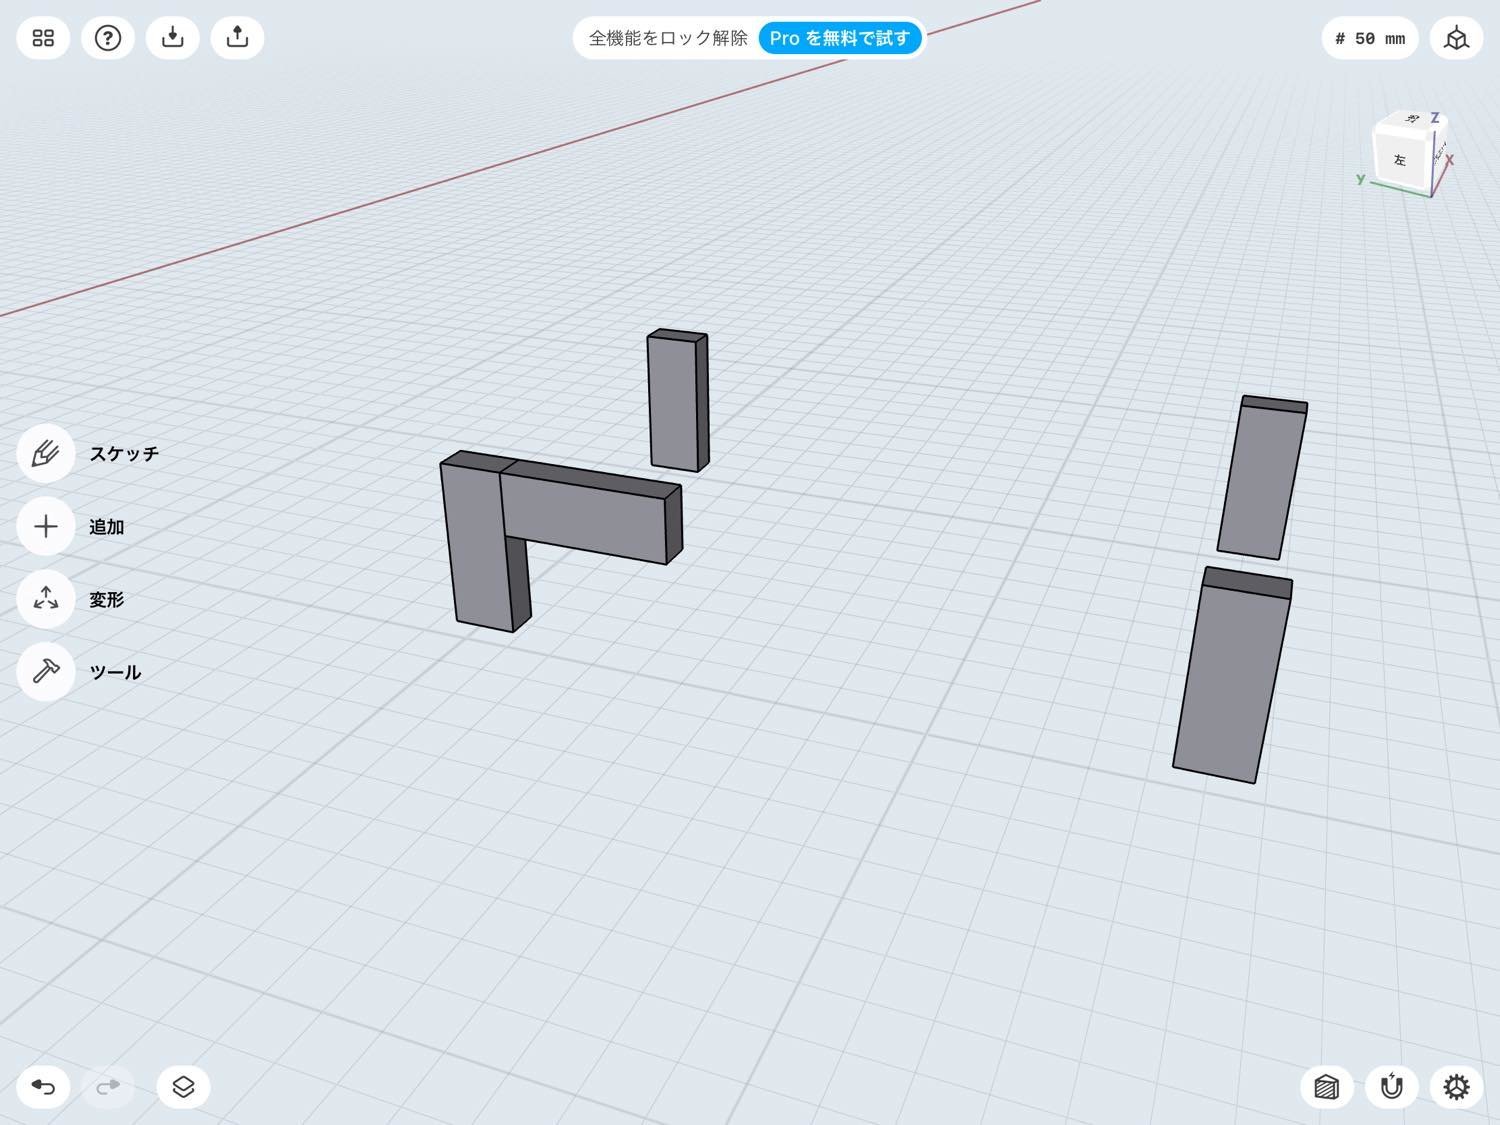Select the 左 face of orientation cube
Viewport: 1500px width, 1125px height.
click(x=1400, y=160)
